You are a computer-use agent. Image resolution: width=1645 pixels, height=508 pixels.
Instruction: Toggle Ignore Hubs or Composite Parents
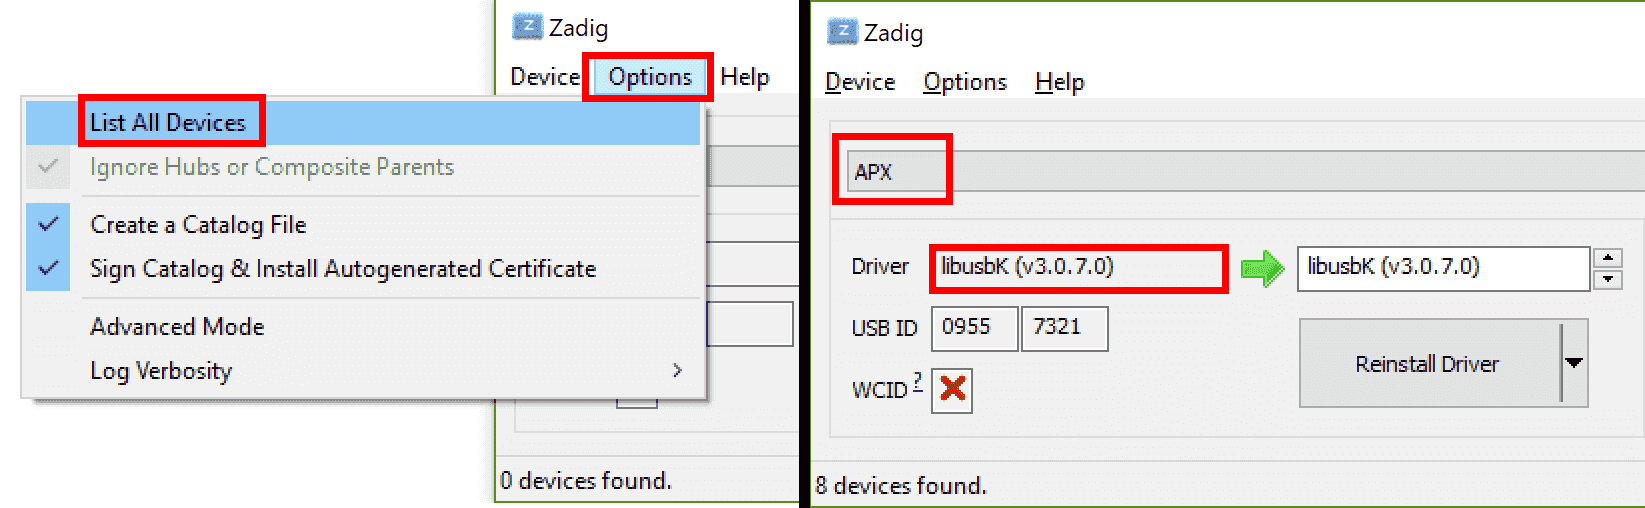point(364,167)
